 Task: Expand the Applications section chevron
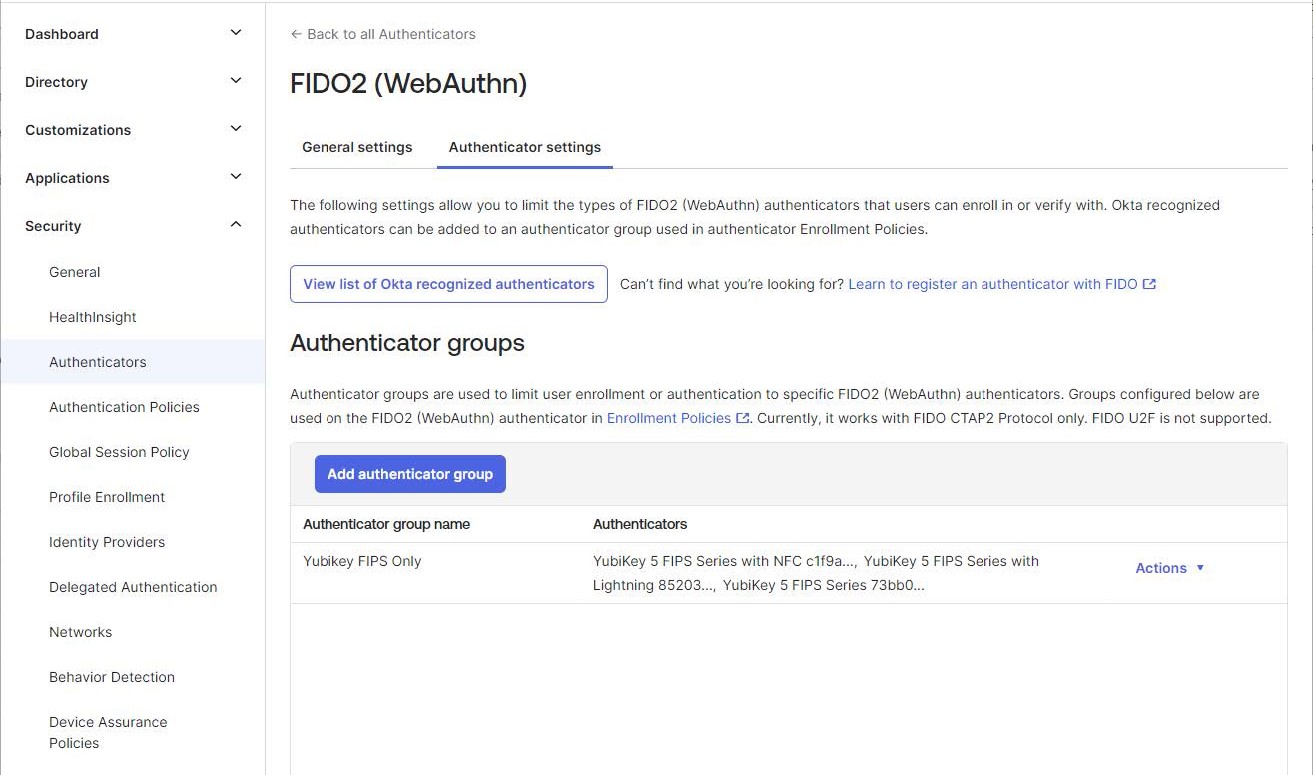click(x=236, y=177)
